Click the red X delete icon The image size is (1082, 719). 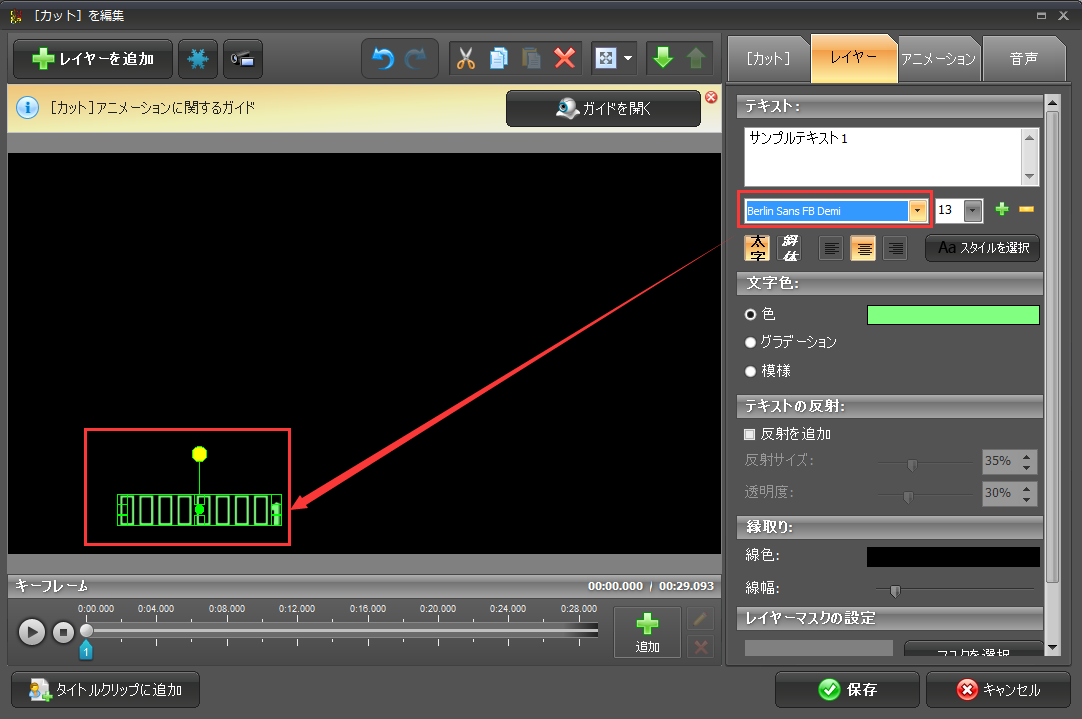(565, 59)
